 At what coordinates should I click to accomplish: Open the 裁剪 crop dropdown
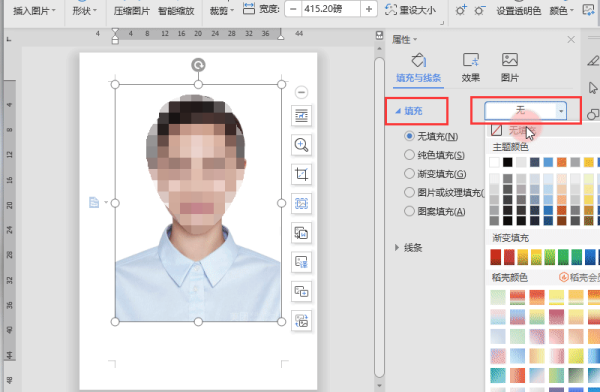[222, 11]
